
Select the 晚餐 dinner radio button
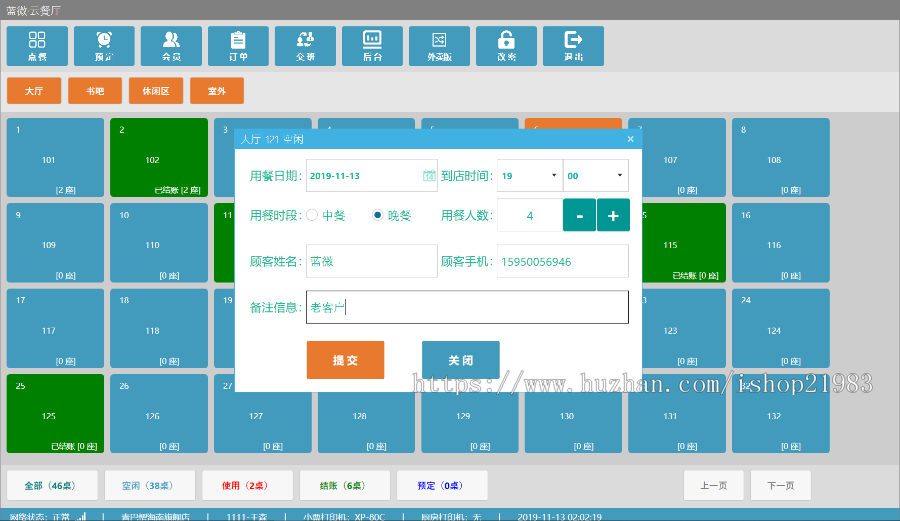click(x=377, y=215)
